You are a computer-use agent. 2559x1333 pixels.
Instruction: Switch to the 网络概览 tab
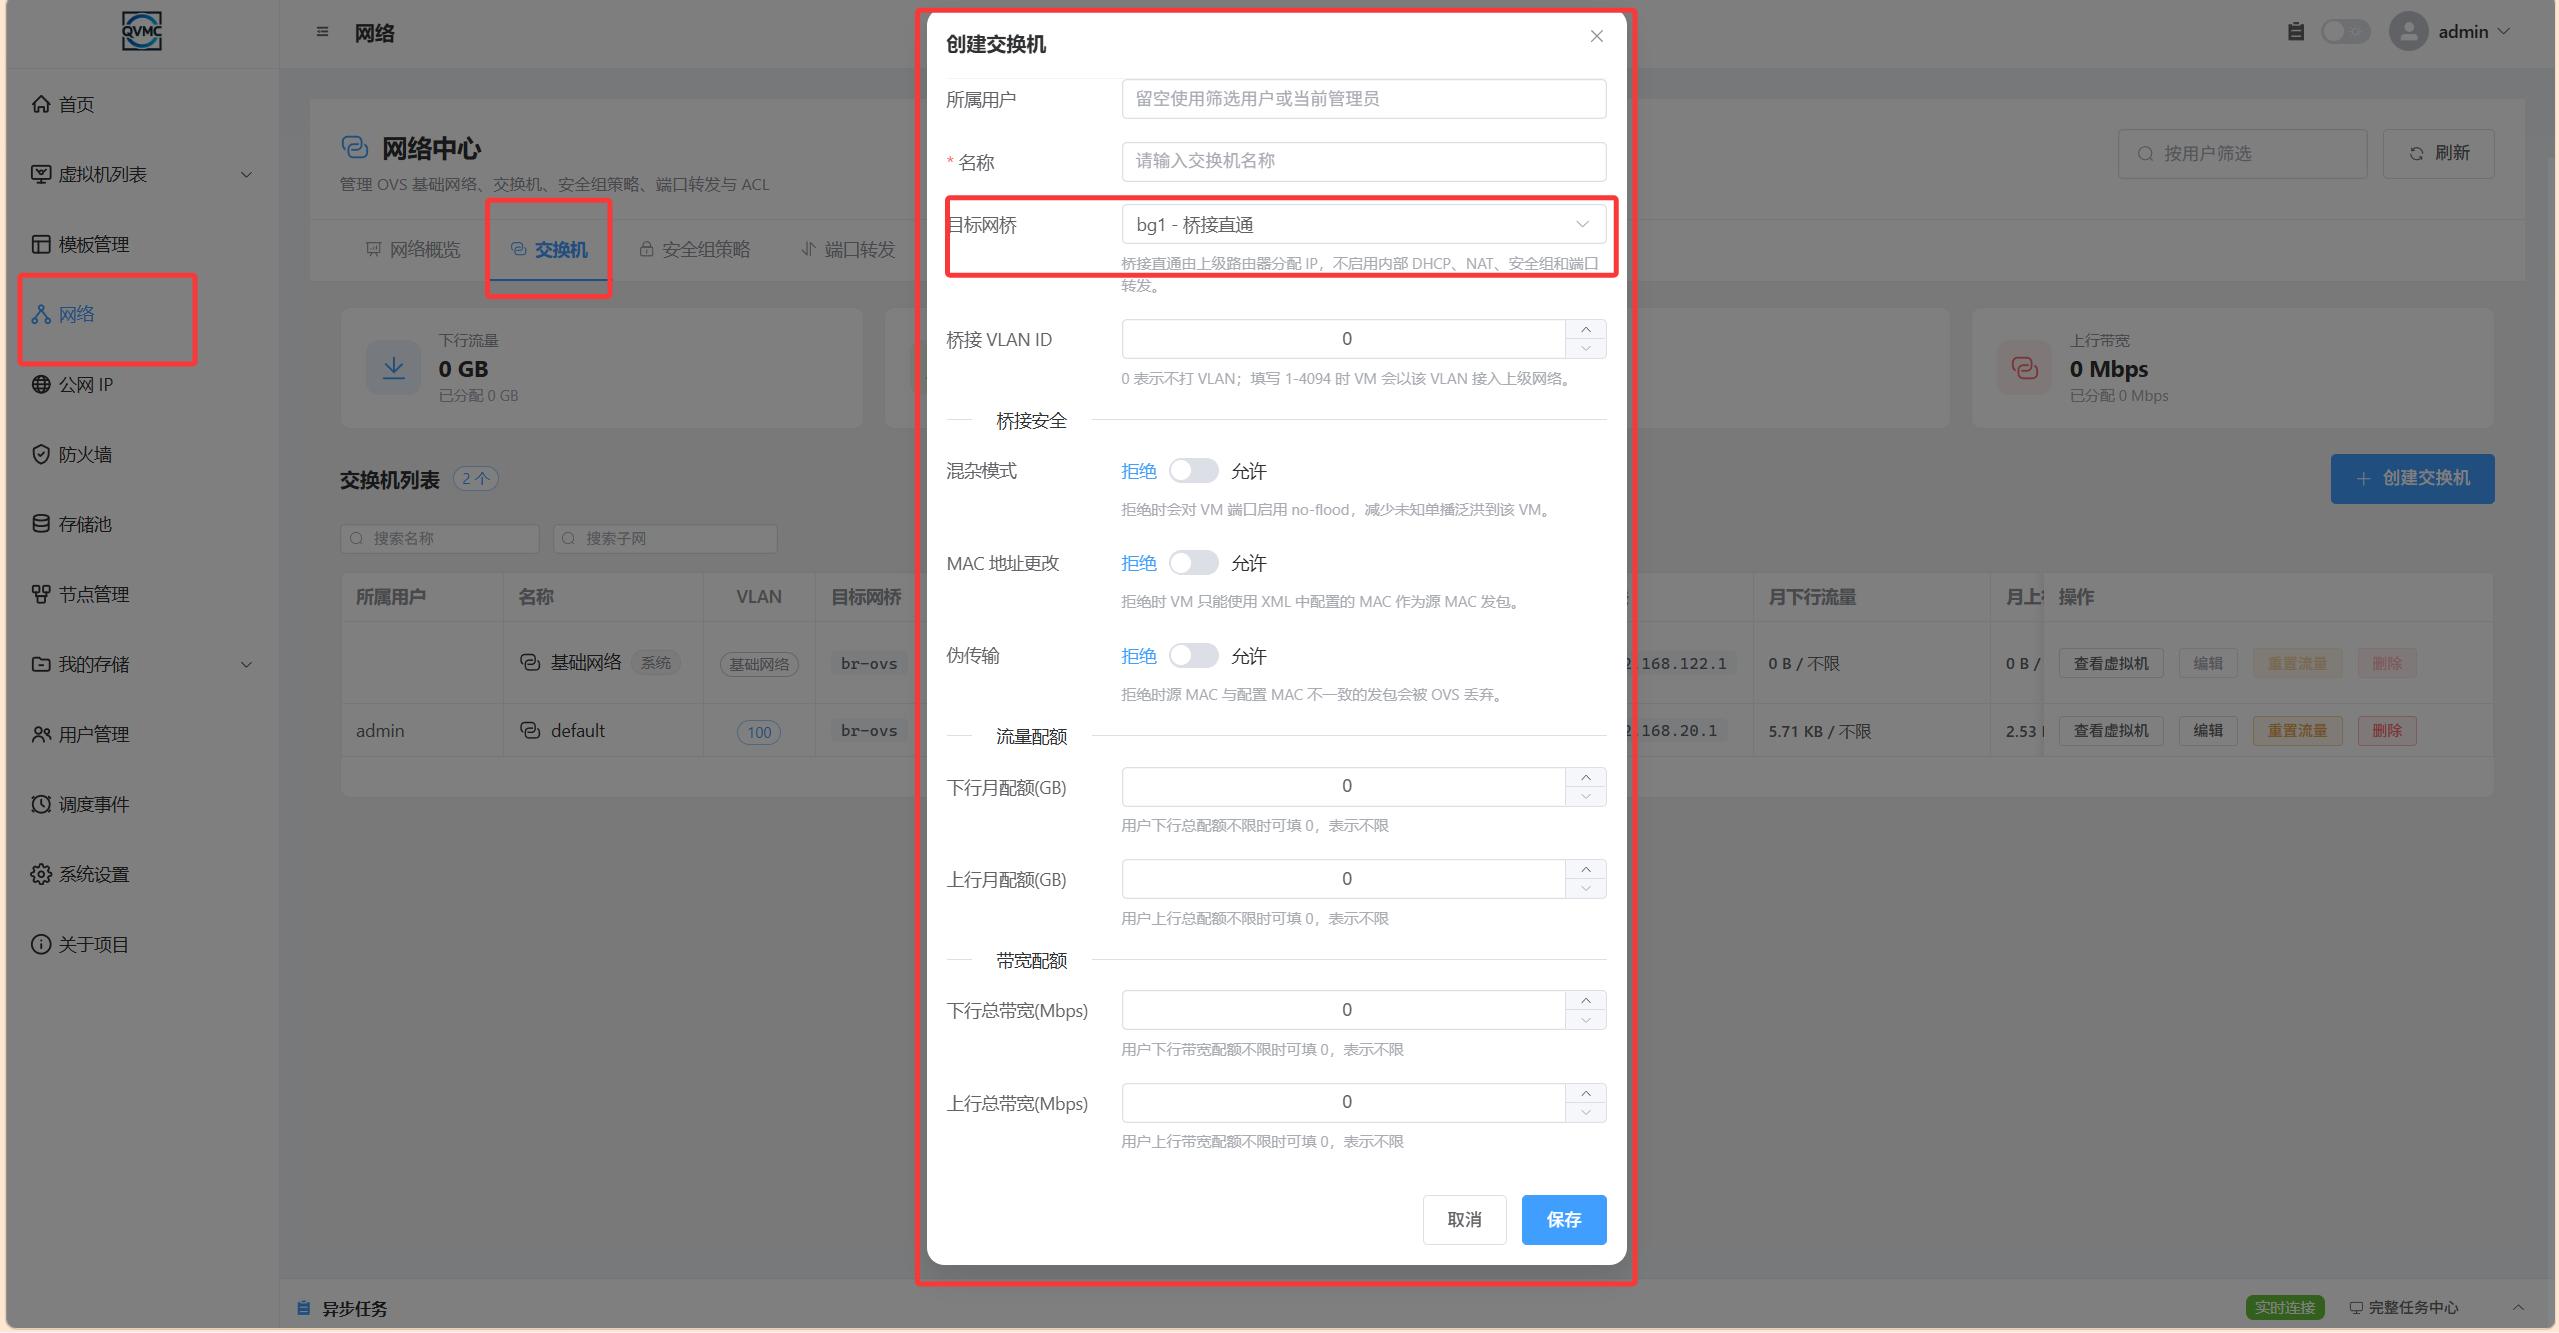point(413,249)
